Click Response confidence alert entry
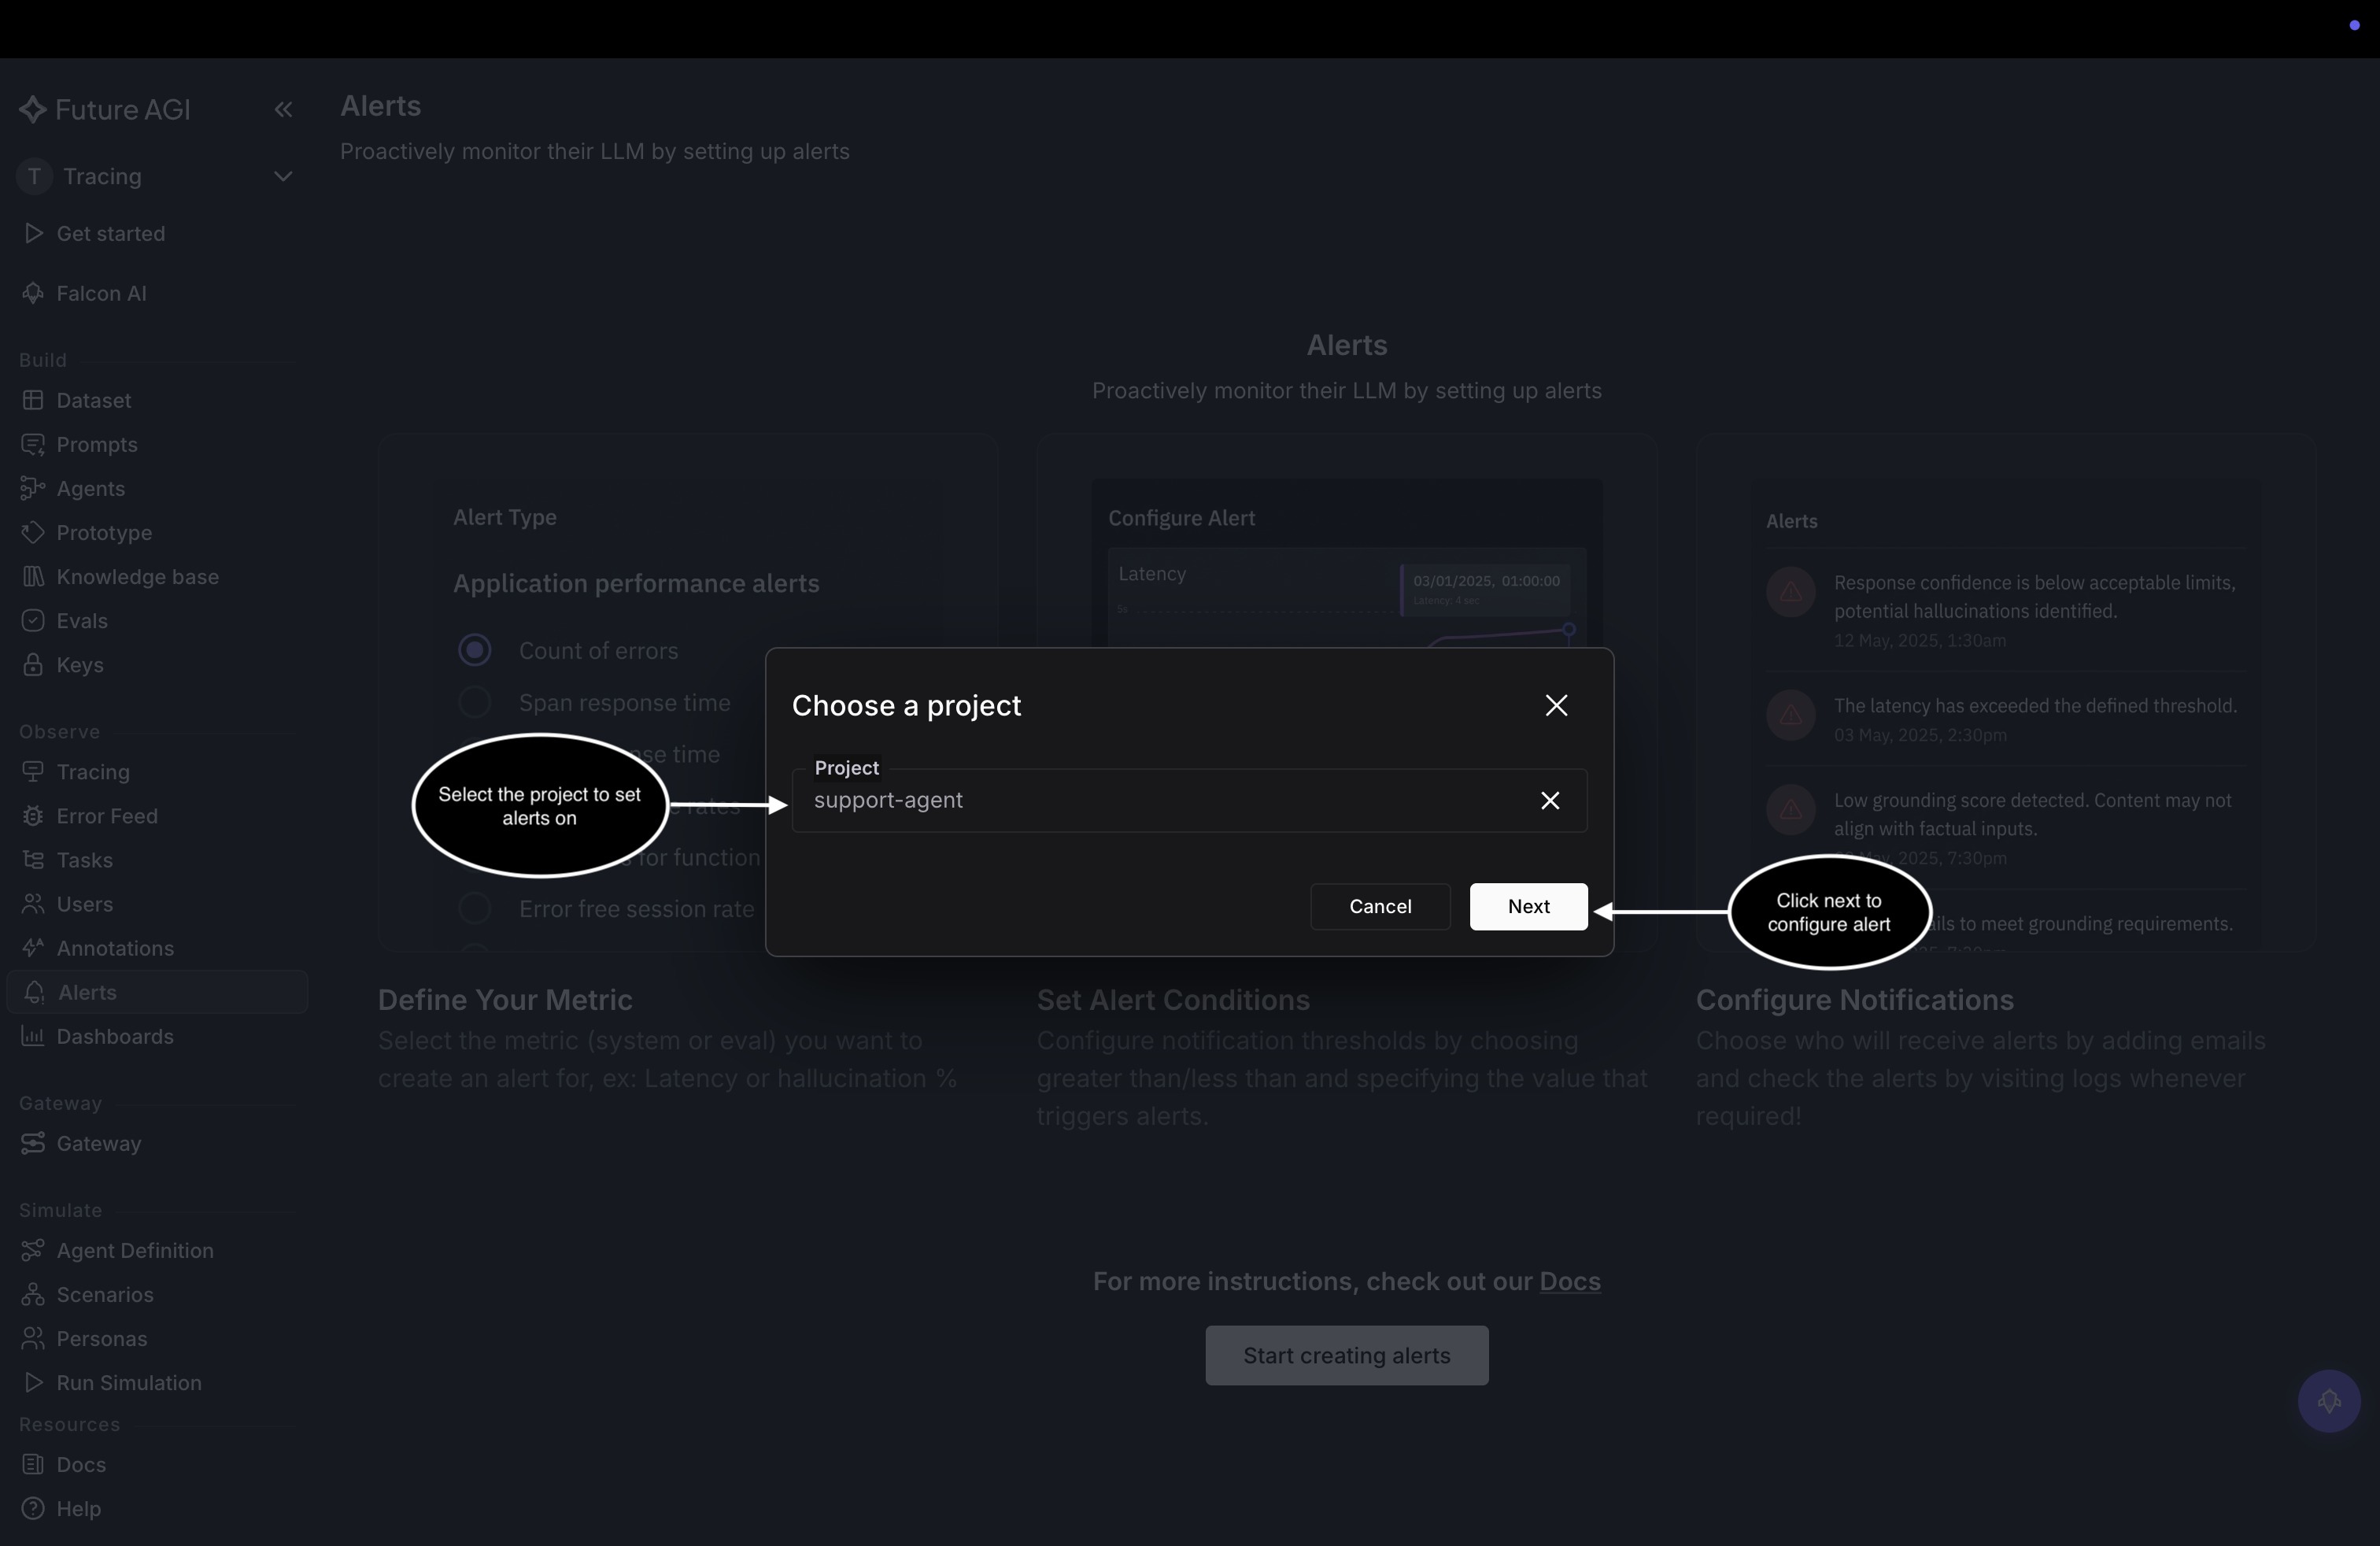Screen dimensions: 2380x1546 point(2005,609)
